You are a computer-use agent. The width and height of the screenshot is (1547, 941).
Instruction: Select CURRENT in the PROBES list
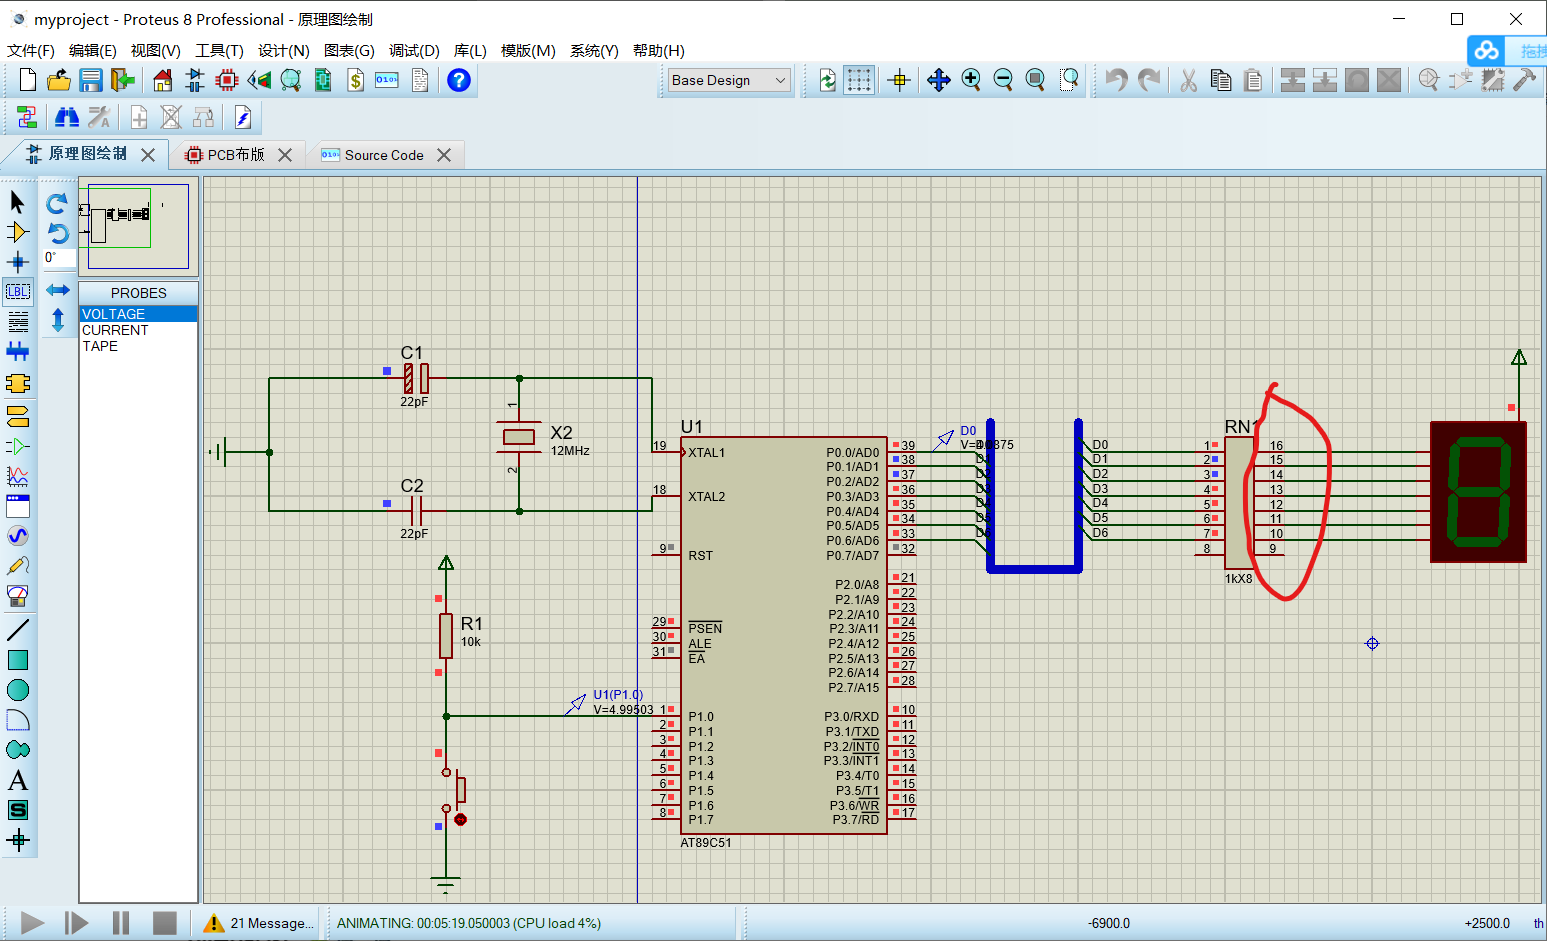click(115, 330)
